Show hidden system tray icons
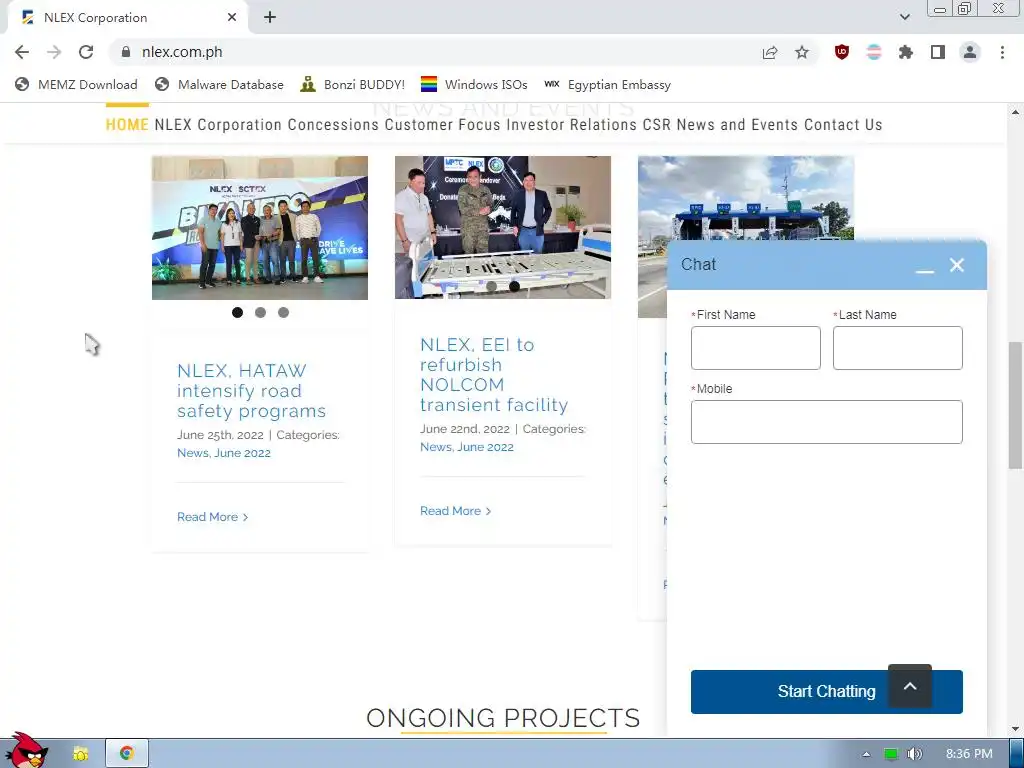Image resolution: width=1024 pixels, height=768 pixels. pyautogui.click(x=867, y=754)
